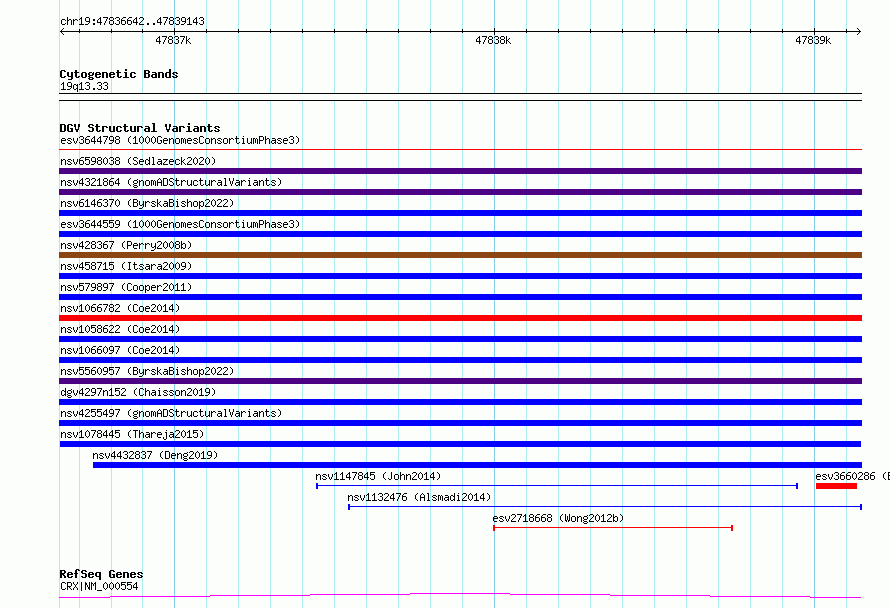Select the 19q13.33 band label
890x608 pixels.
point(84,86)
